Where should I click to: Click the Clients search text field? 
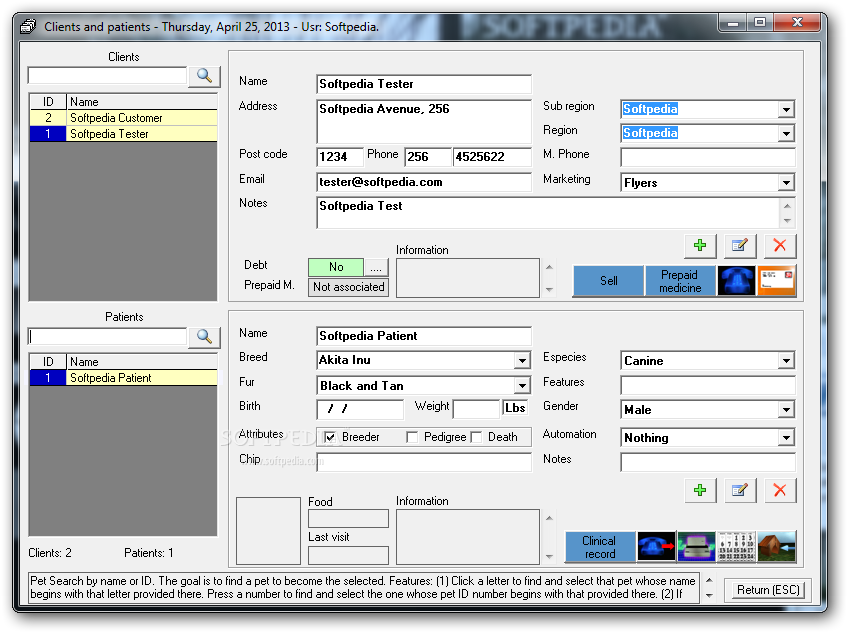point(107,76)
